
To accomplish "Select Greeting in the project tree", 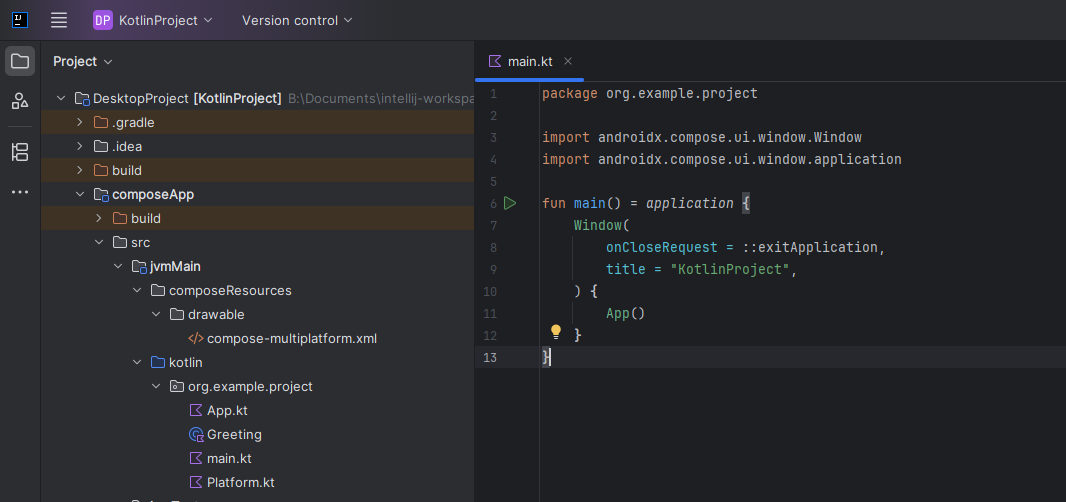I will (234, 435).
